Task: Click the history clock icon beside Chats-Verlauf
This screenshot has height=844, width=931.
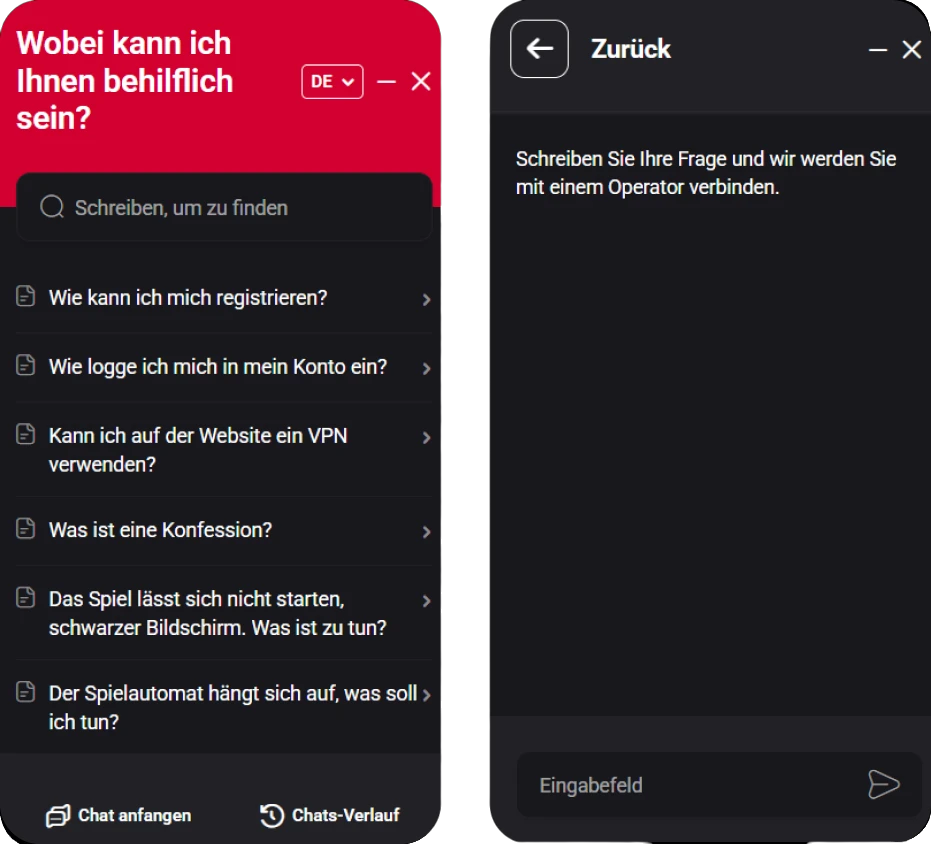Action: [269, 815]
